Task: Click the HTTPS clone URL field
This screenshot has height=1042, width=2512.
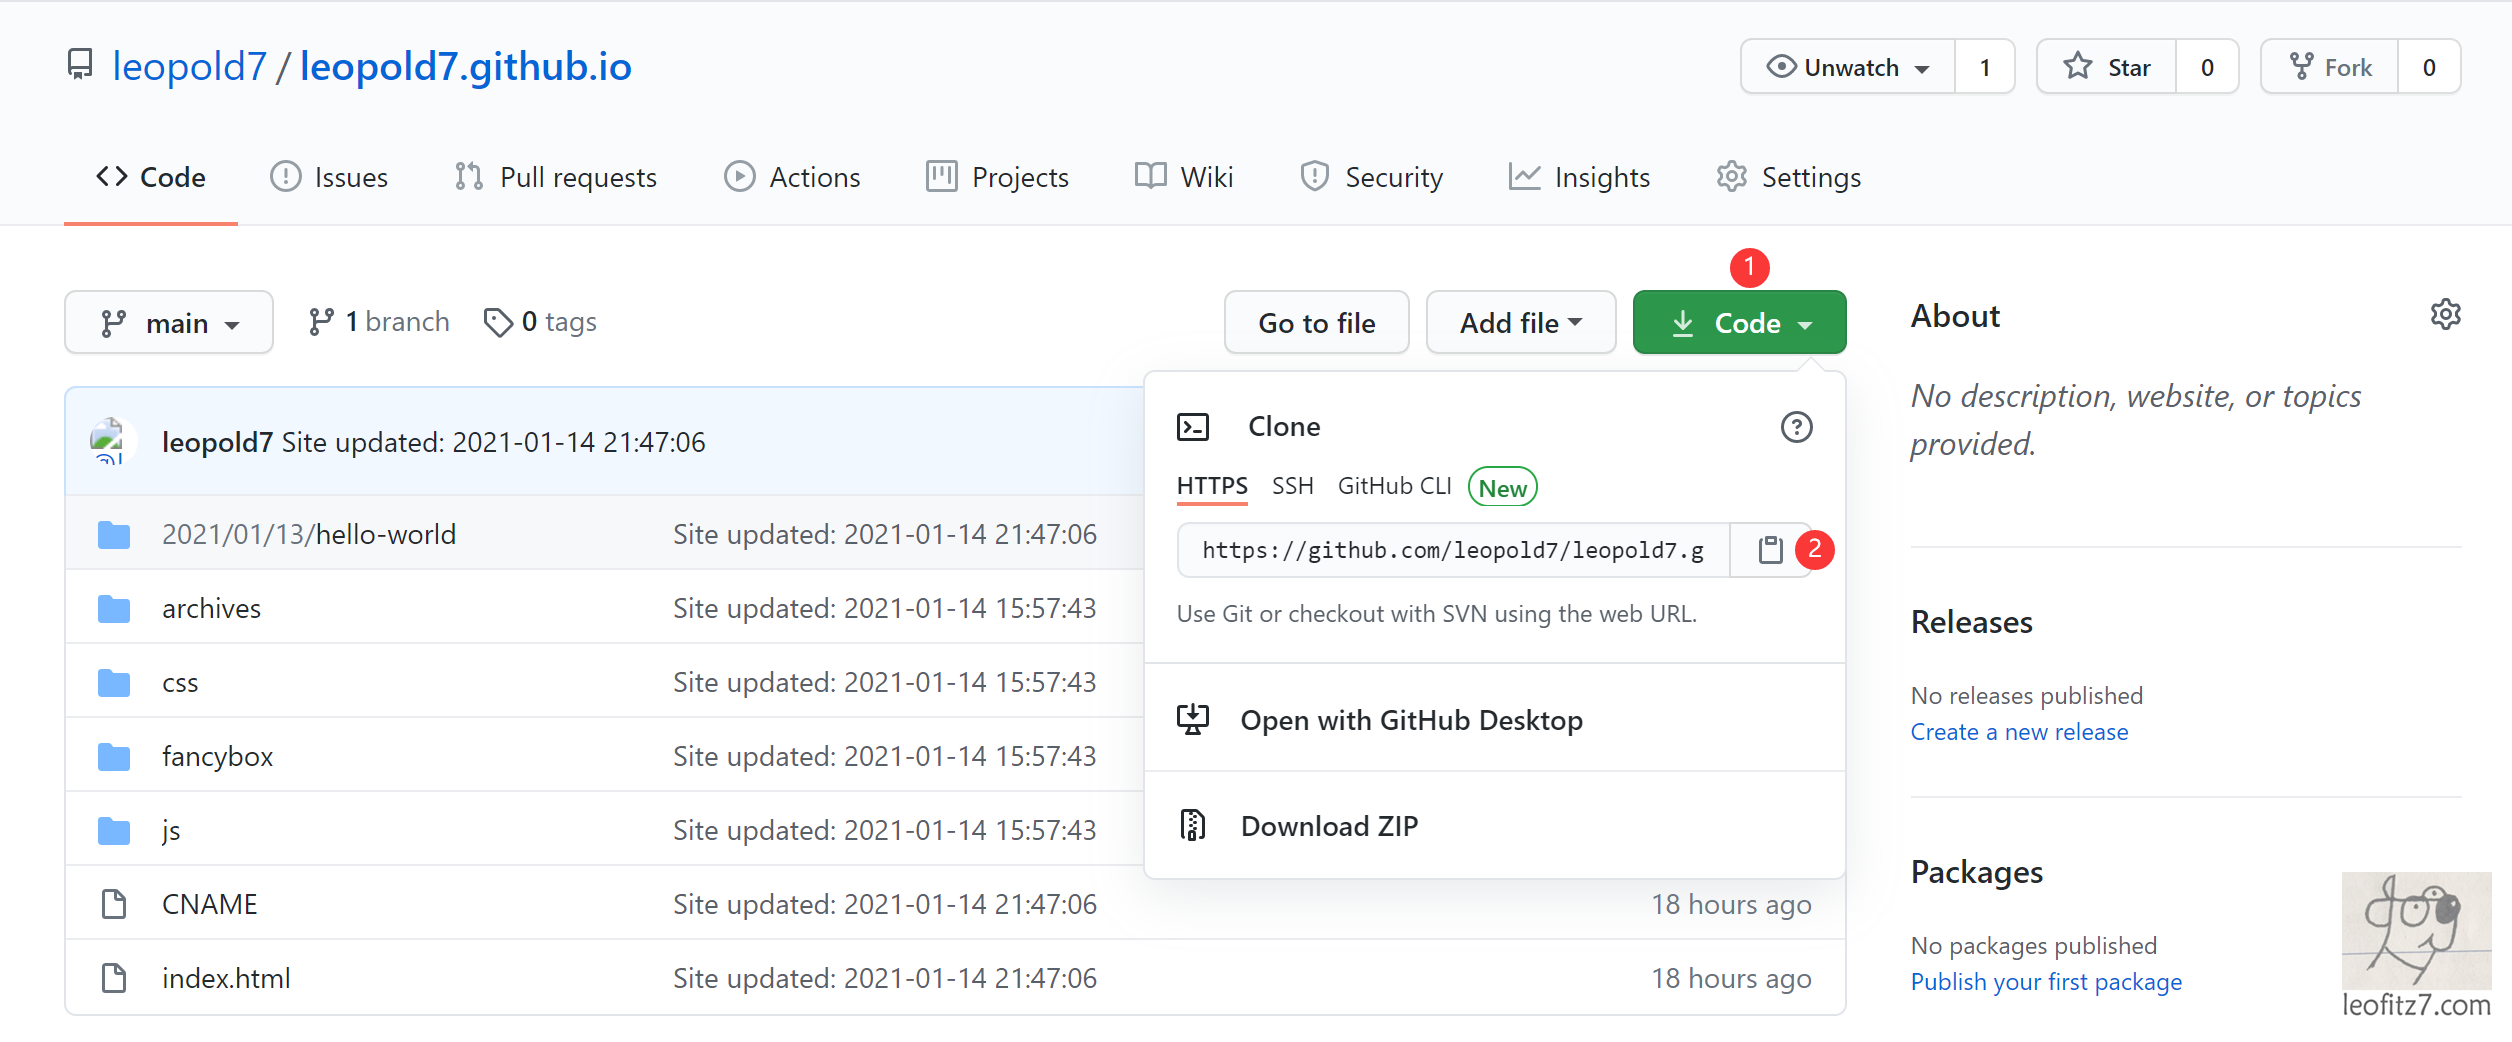Action: click(1453, 550)
